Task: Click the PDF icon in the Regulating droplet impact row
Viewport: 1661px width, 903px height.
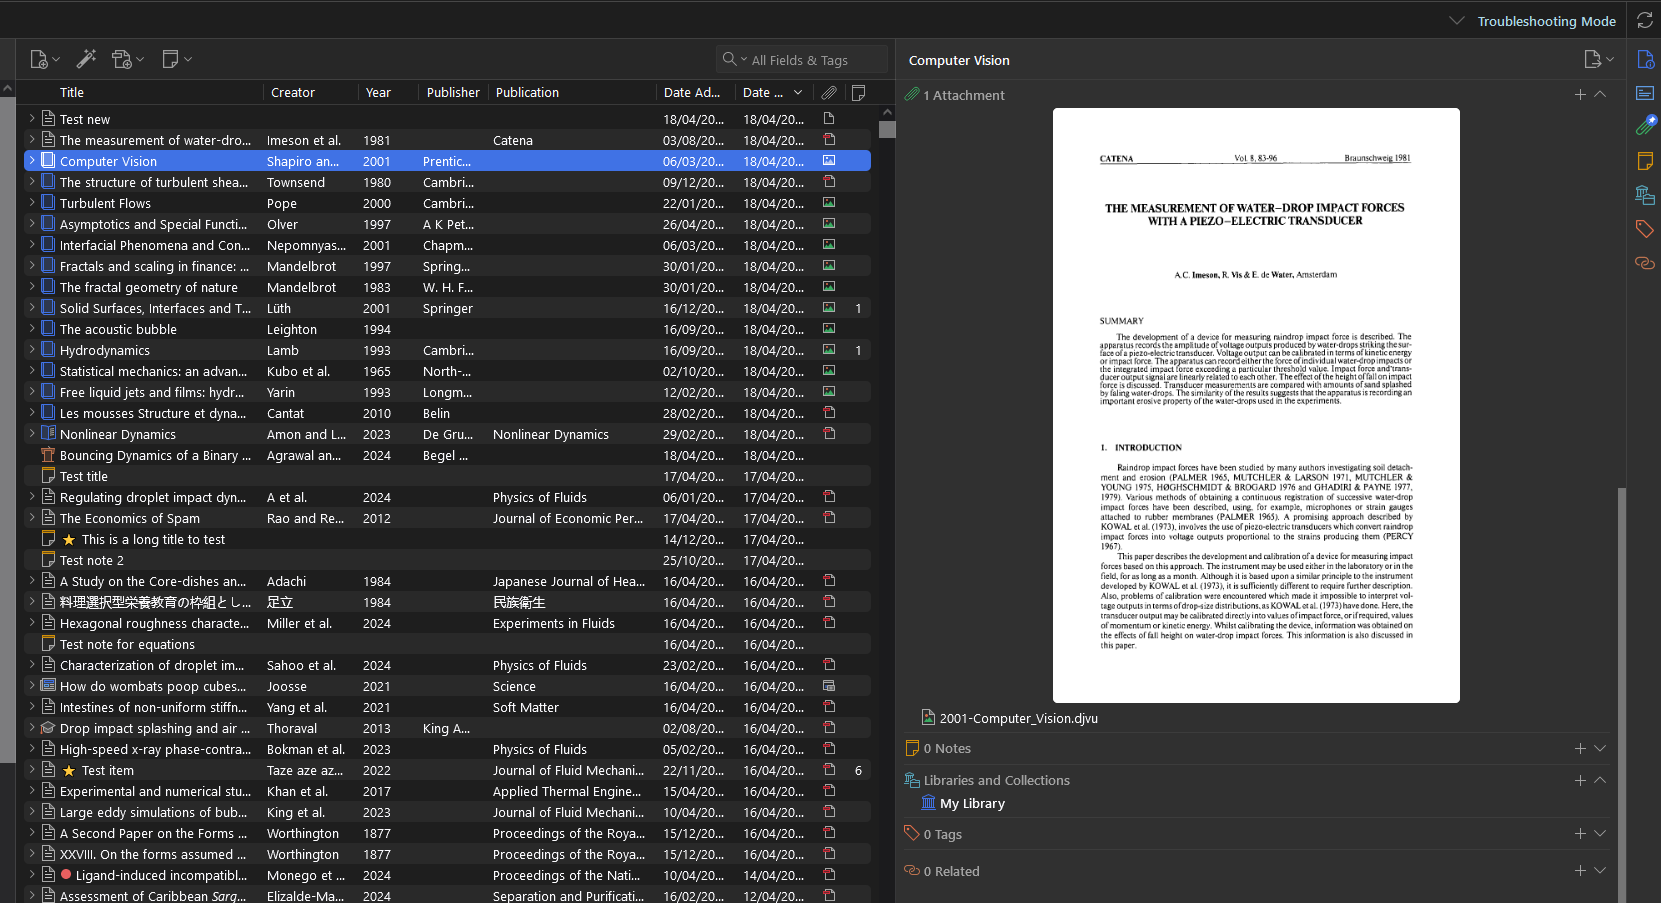Action: (829, 497)
